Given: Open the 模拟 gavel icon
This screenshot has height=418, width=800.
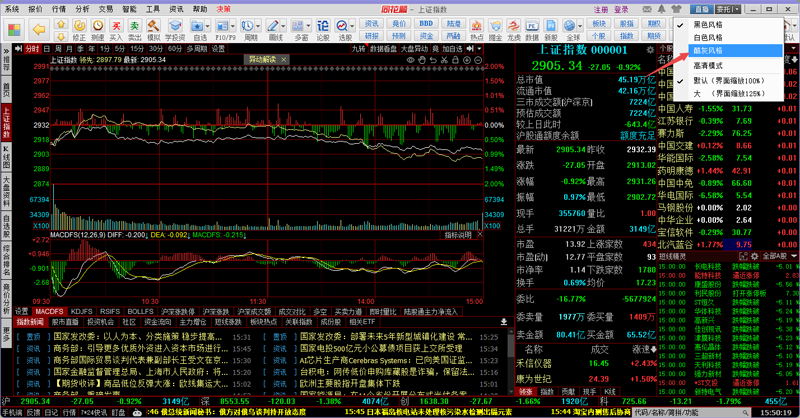Looking at the screenshot, I should point(153,26).
